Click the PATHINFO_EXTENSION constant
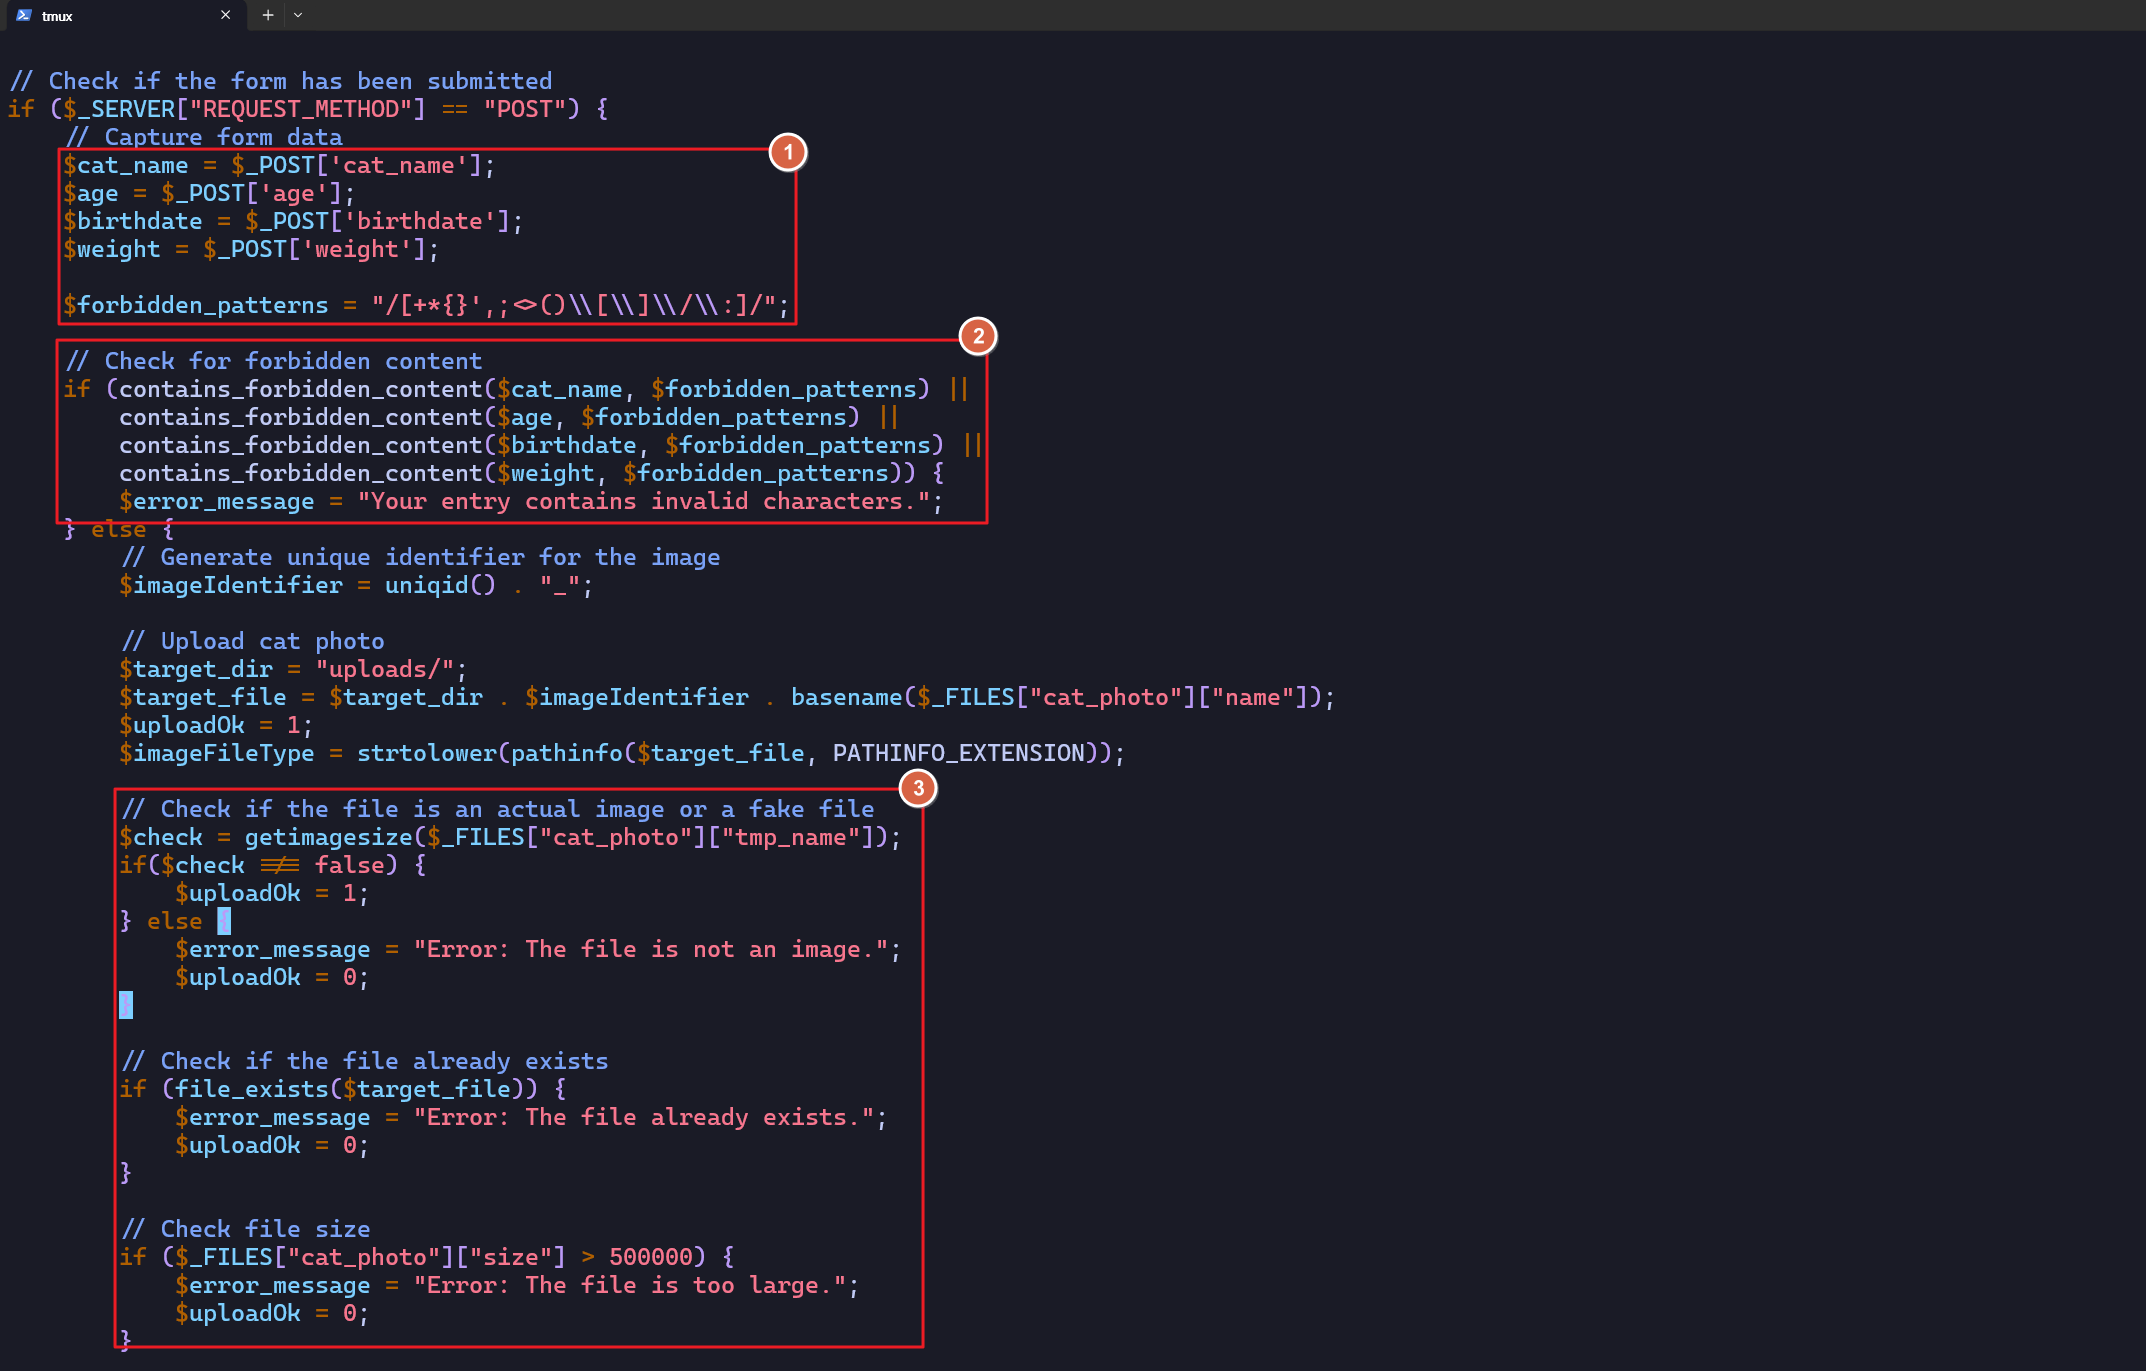The height and width of the screenshot is (1371, 2146). point(958,753)
